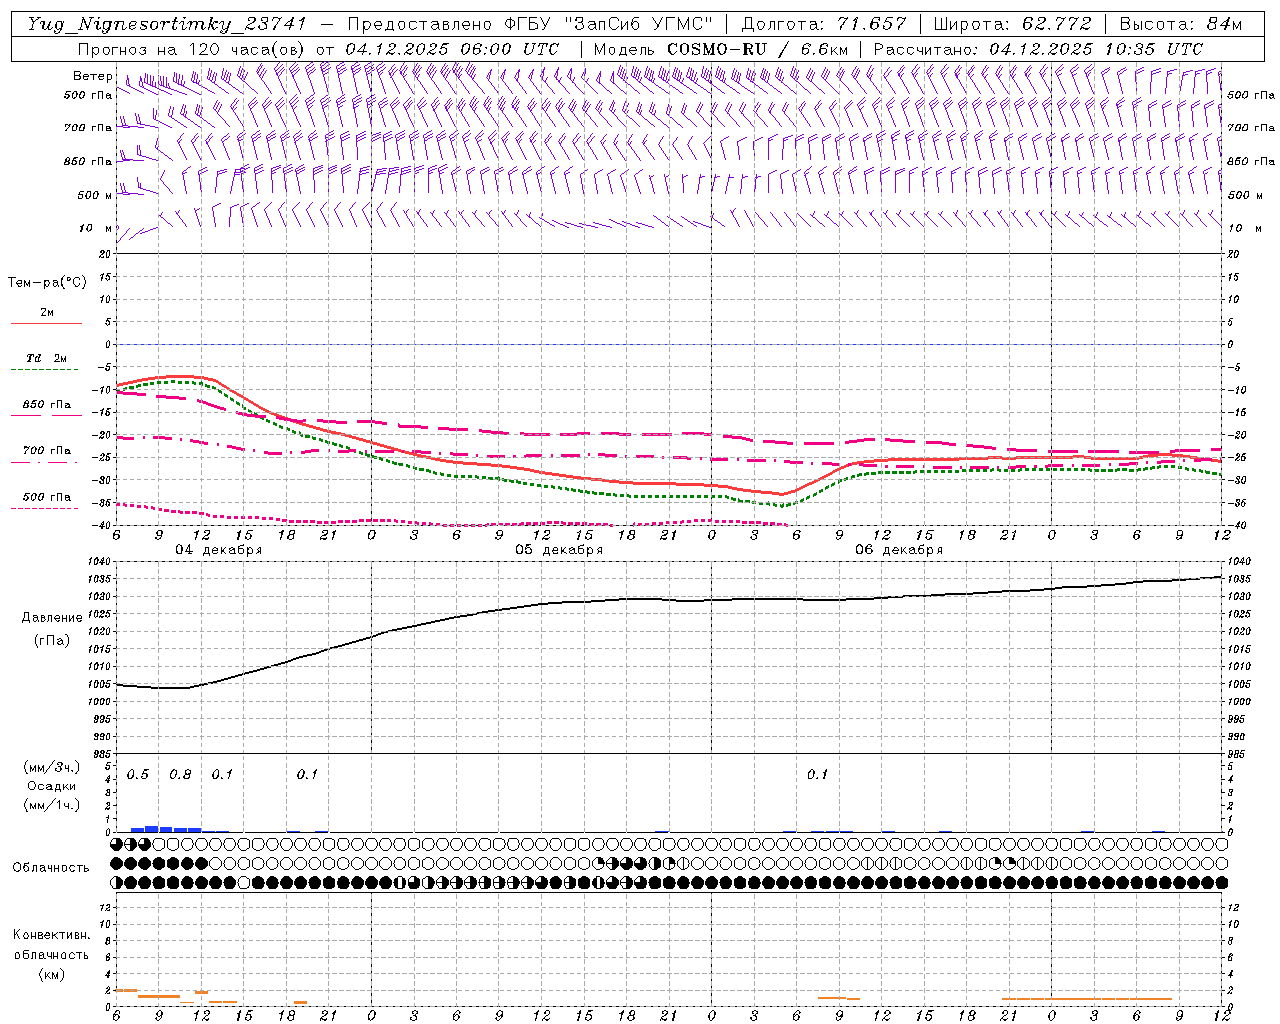Click the 06 декабря date label
The image size is (1280, 1024).
pyautogui.click(x=899, y=550)
